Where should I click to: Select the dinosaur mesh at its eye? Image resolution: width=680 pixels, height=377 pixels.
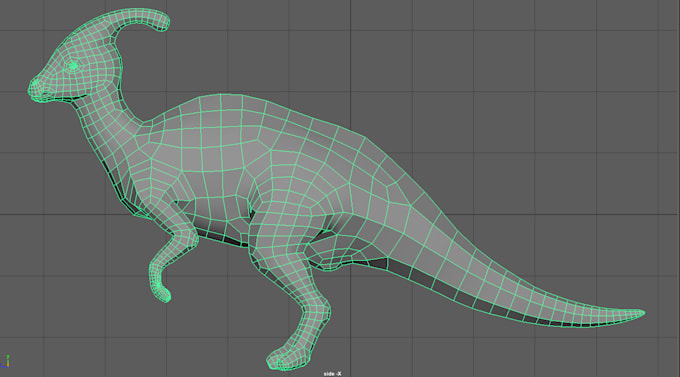(x=73, y=66)
